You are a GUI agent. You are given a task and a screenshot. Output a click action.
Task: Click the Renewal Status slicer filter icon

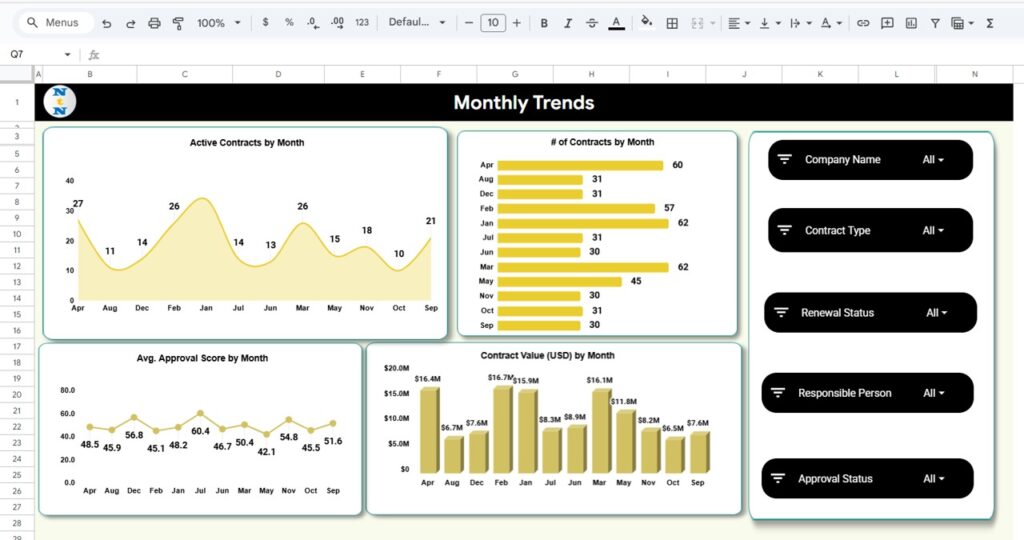coord(781,312)
